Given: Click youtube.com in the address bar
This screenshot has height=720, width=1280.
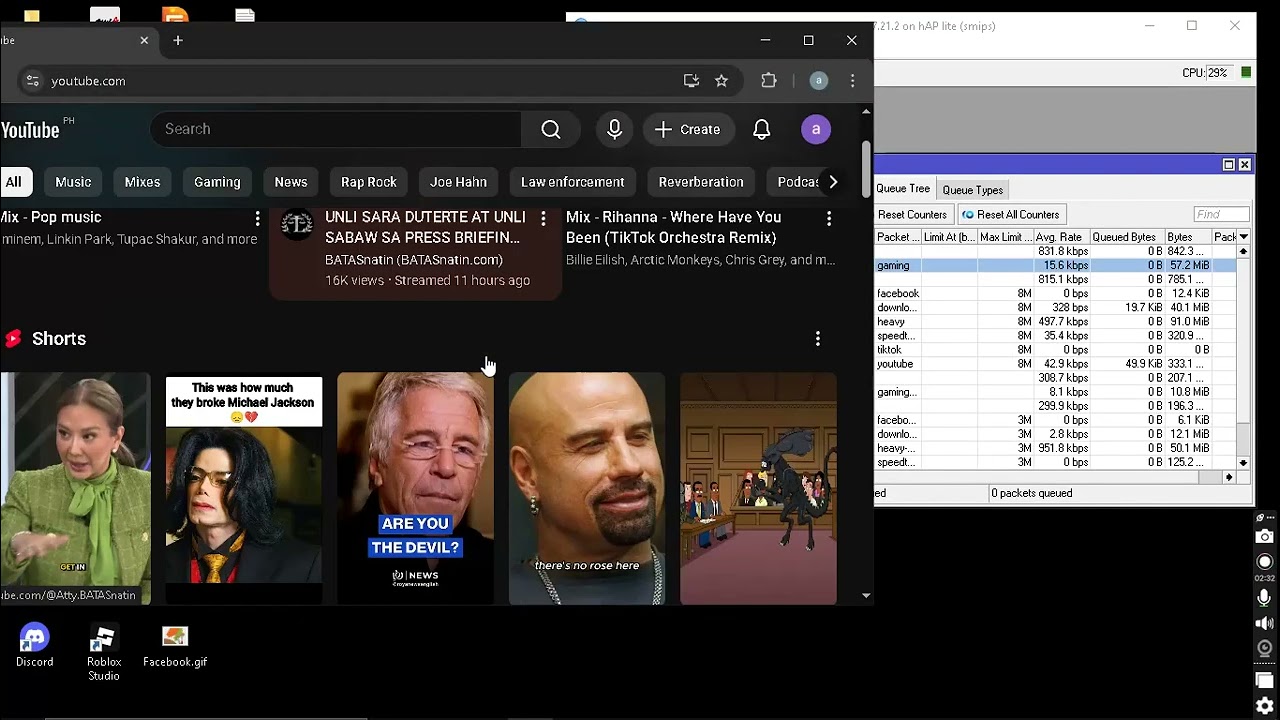Looking at the screenshot, I should [x=88, y=81].
